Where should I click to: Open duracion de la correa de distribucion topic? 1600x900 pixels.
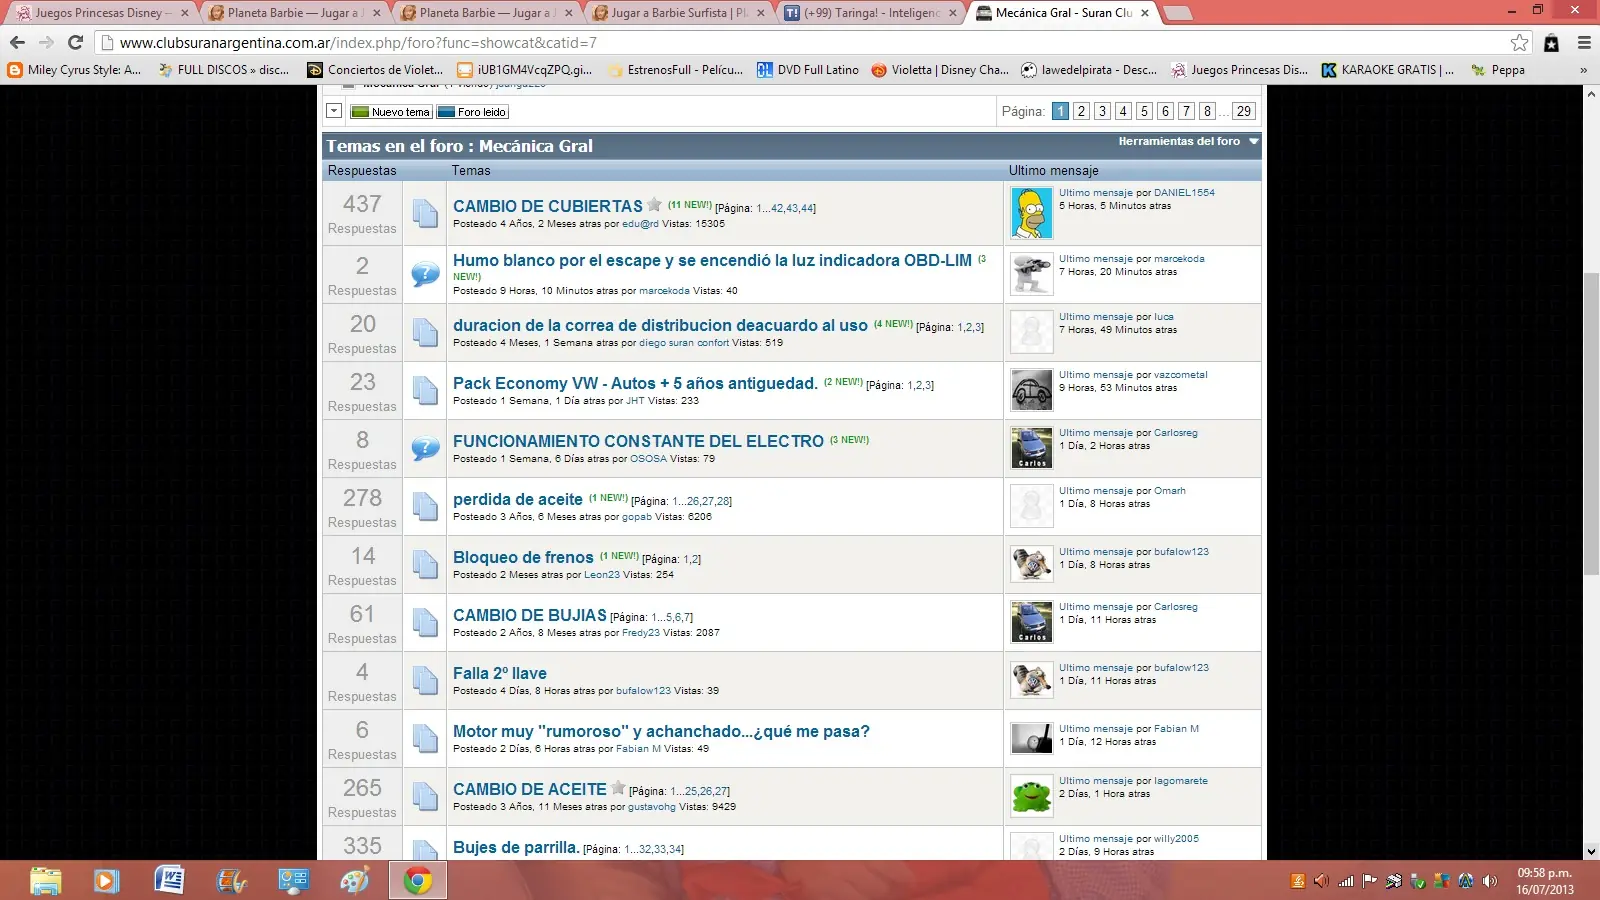[660, 325]
